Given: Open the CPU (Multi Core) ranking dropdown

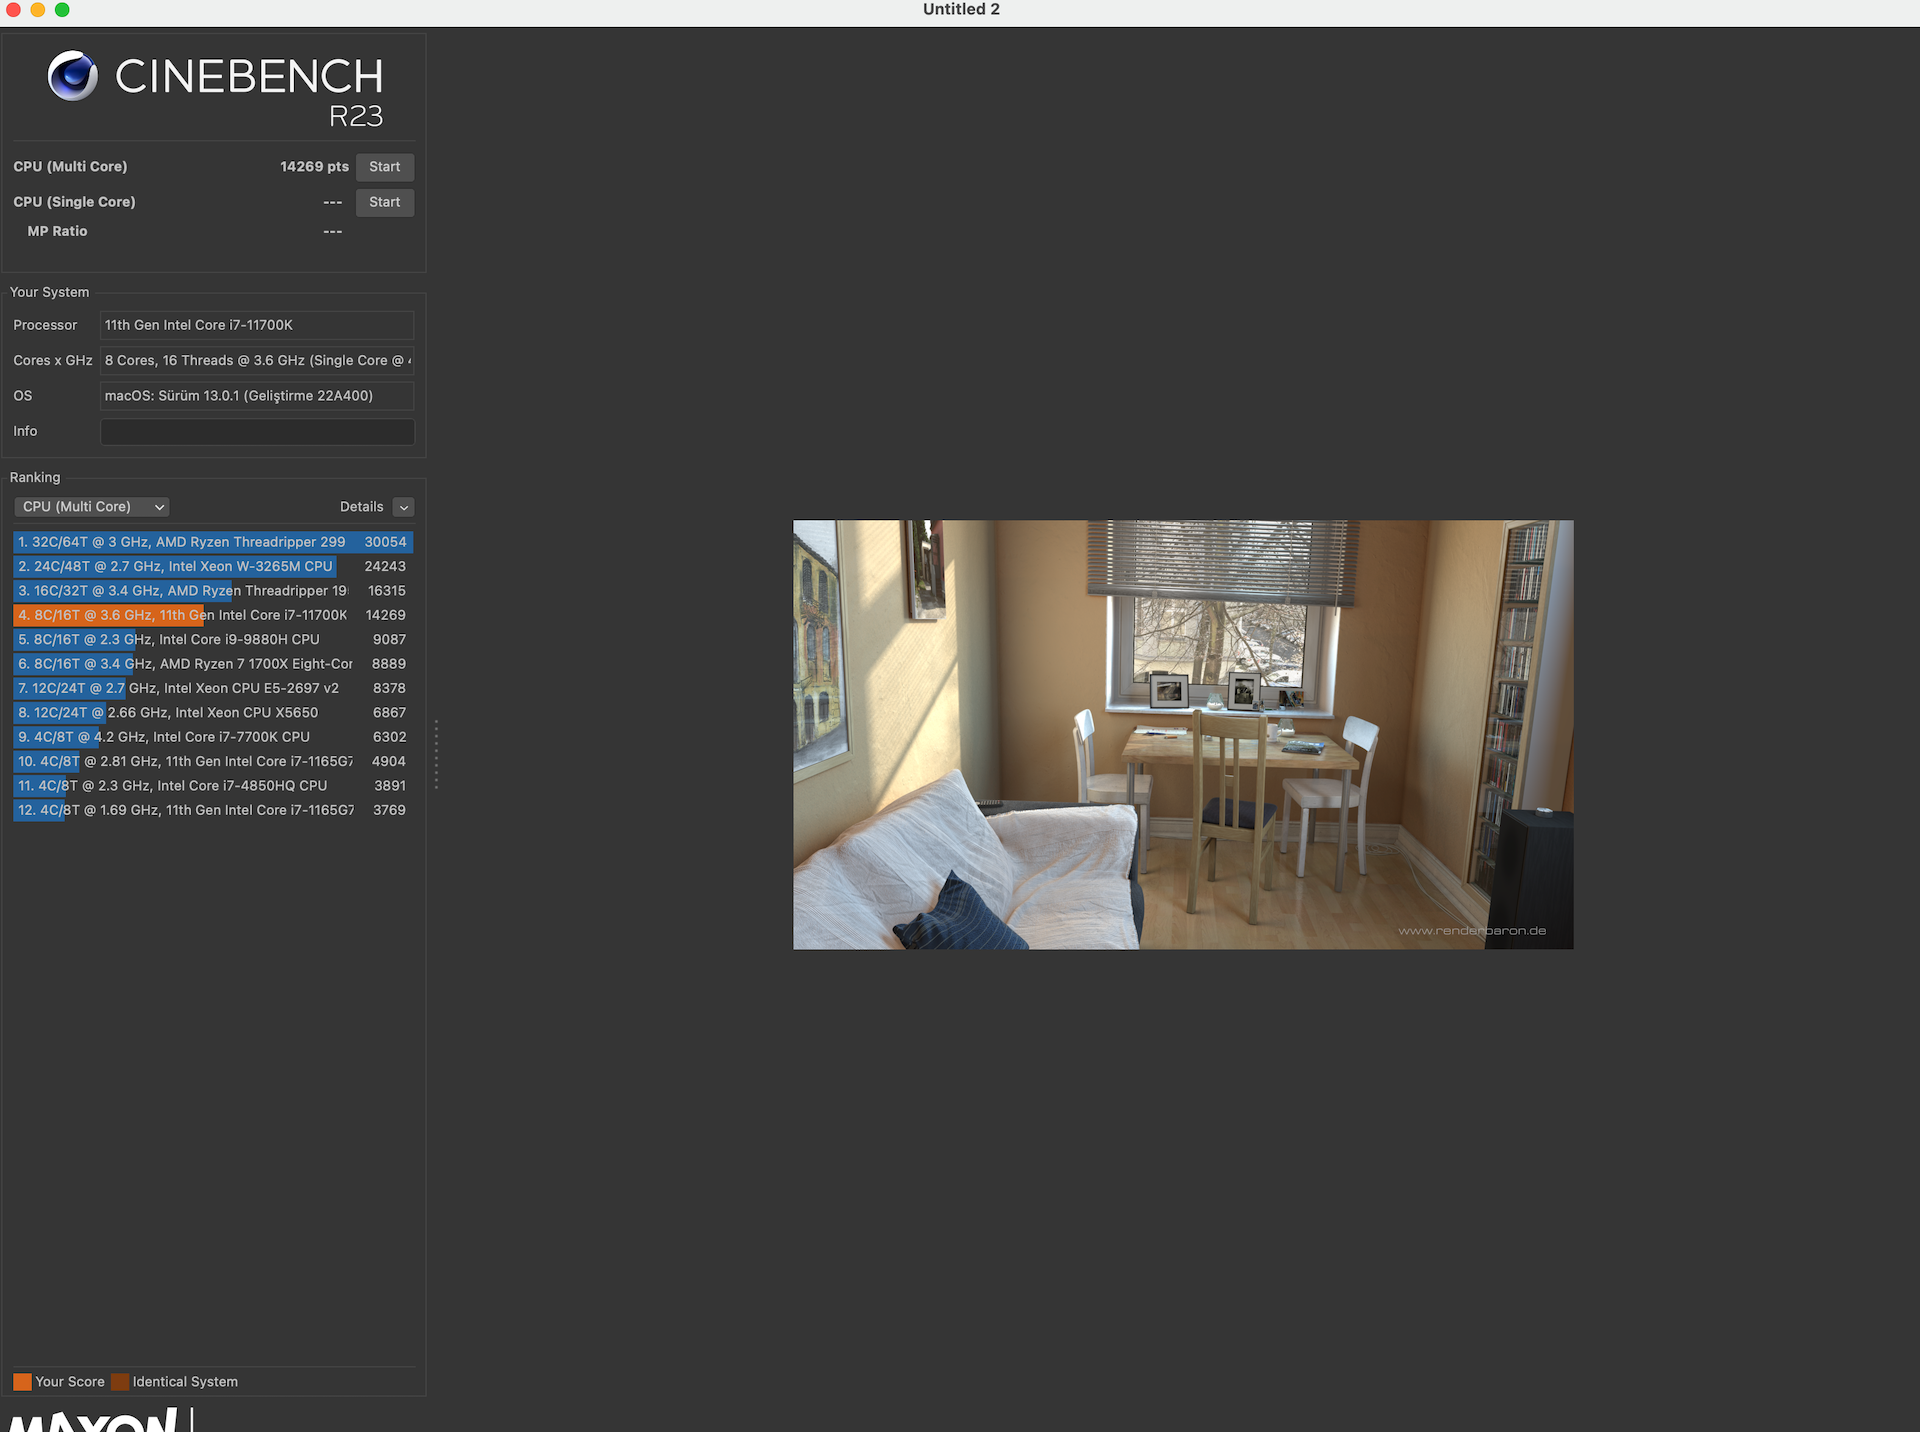Looking at the screenshot, I should (x=91, y=507).
